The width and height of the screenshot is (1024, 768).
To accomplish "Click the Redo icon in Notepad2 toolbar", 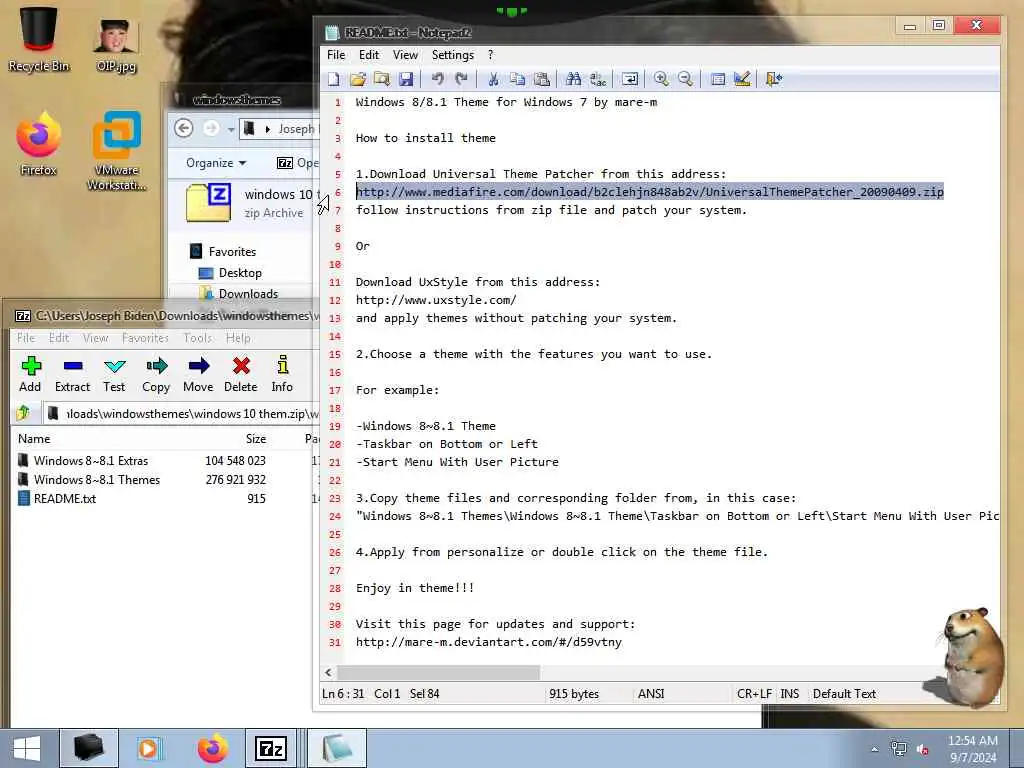I will (x=462, y=79).
